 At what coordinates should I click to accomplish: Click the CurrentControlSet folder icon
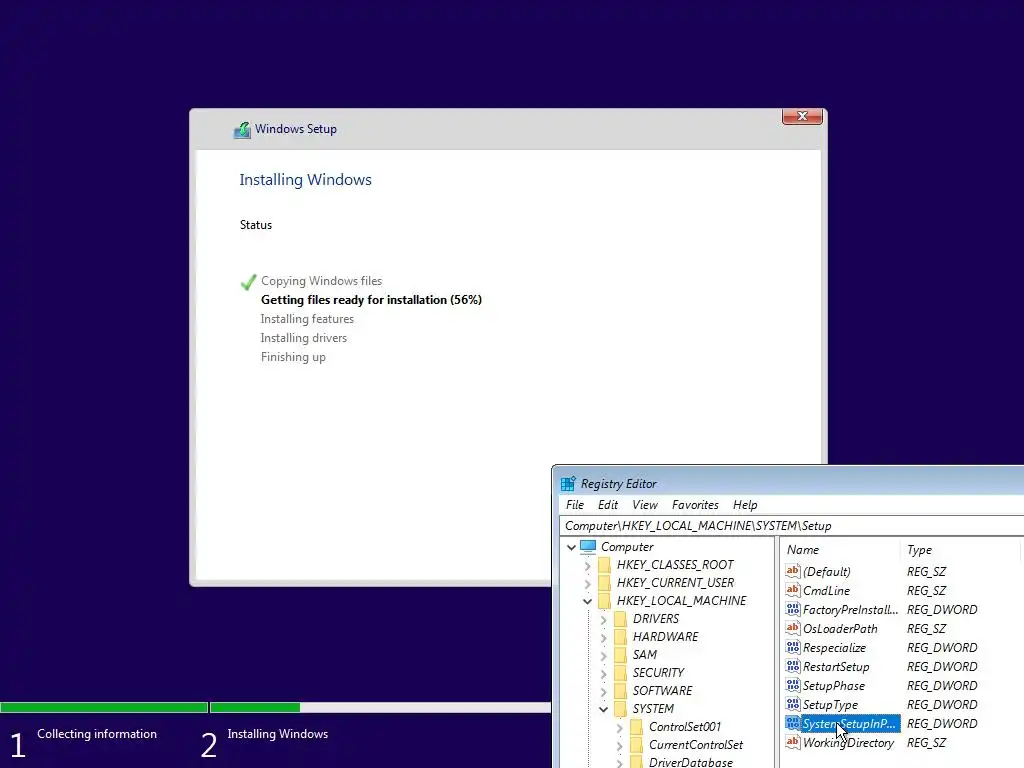[637, 744]
